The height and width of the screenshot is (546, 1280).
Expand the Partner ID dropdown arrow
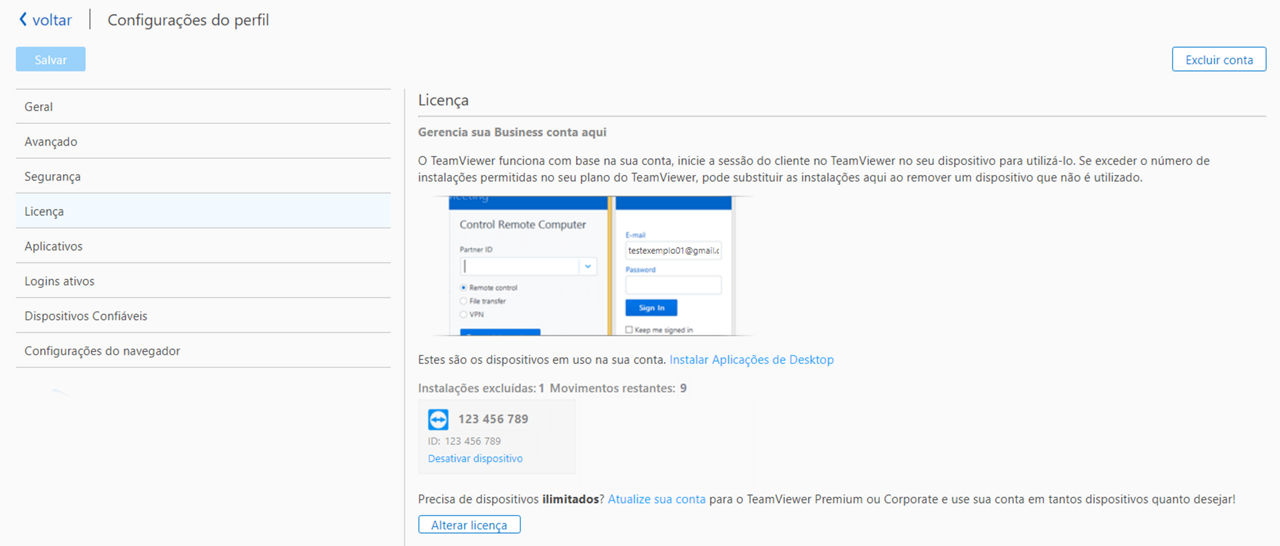pos(587,267)
